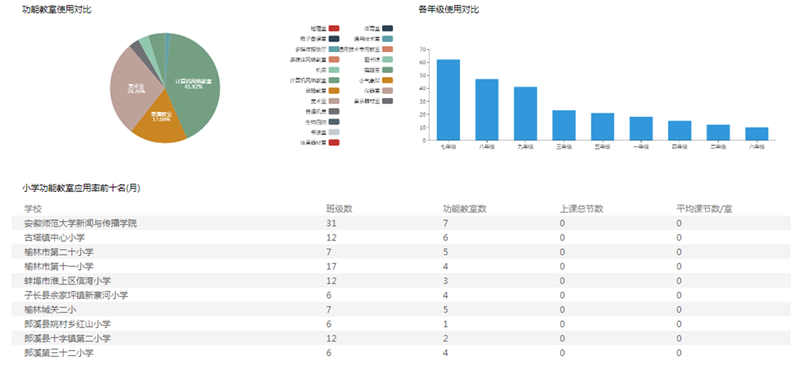Click the 体育器材室 red legend swatch
The height and width of the screenshot is (376, 800).
coord(334,143)
